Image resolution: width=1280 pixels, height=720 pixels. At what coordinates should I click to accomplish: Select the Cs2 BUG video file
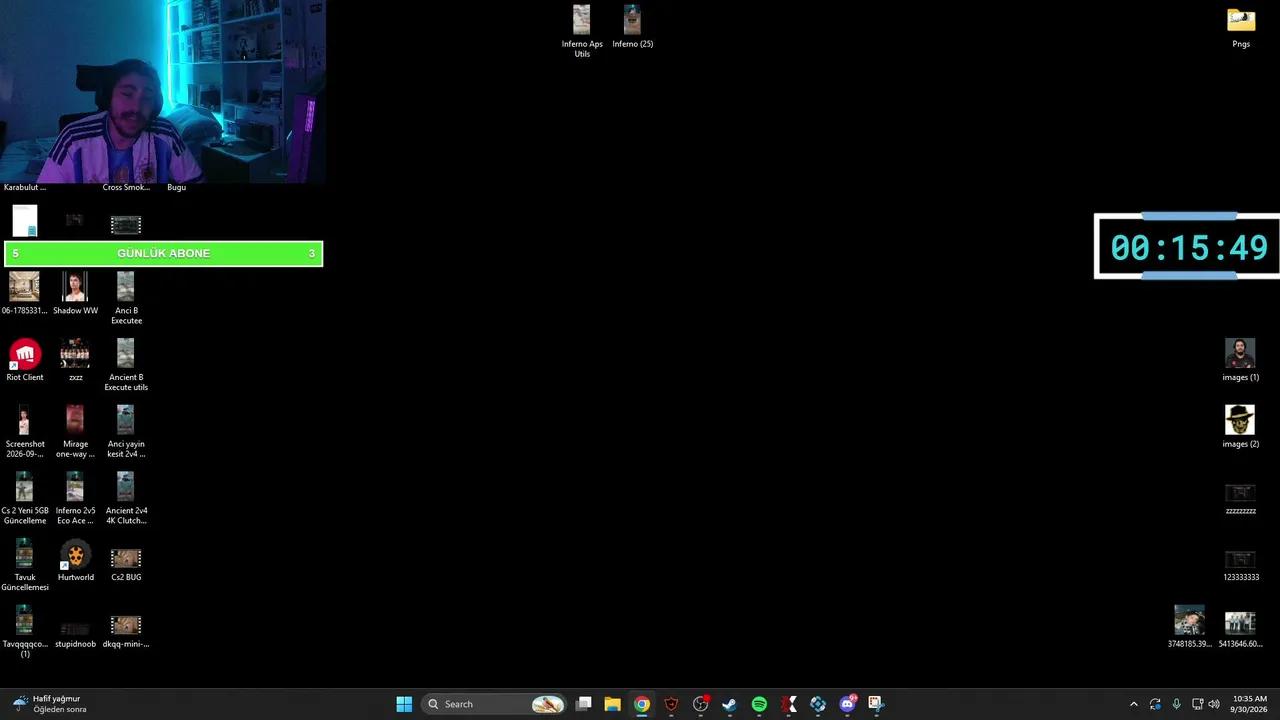click(126, 563)
